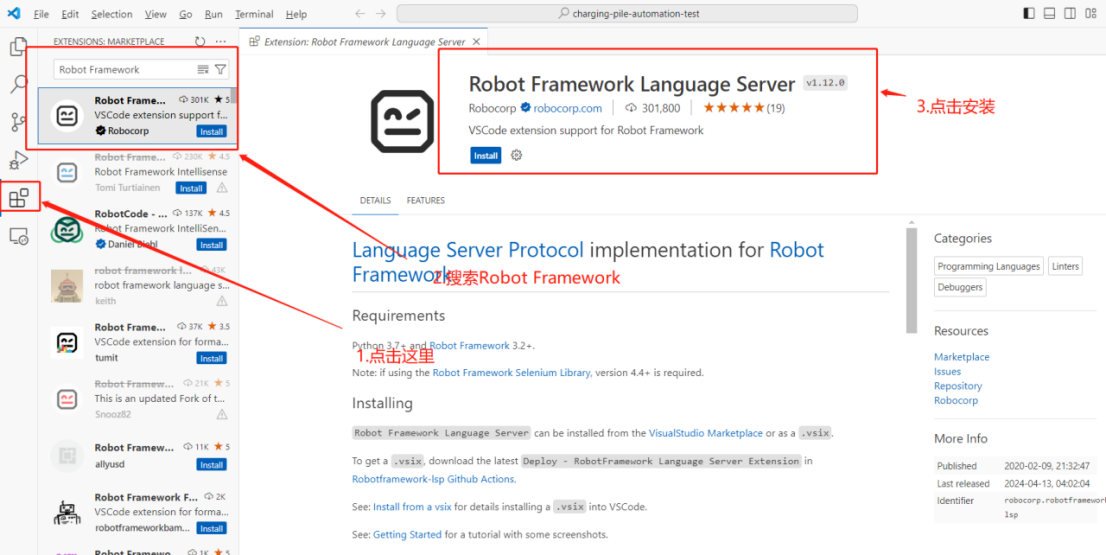The image size is (1106, 555).
Task: Install the Robocorp extension from the list
Action: [x=212, y=132]
